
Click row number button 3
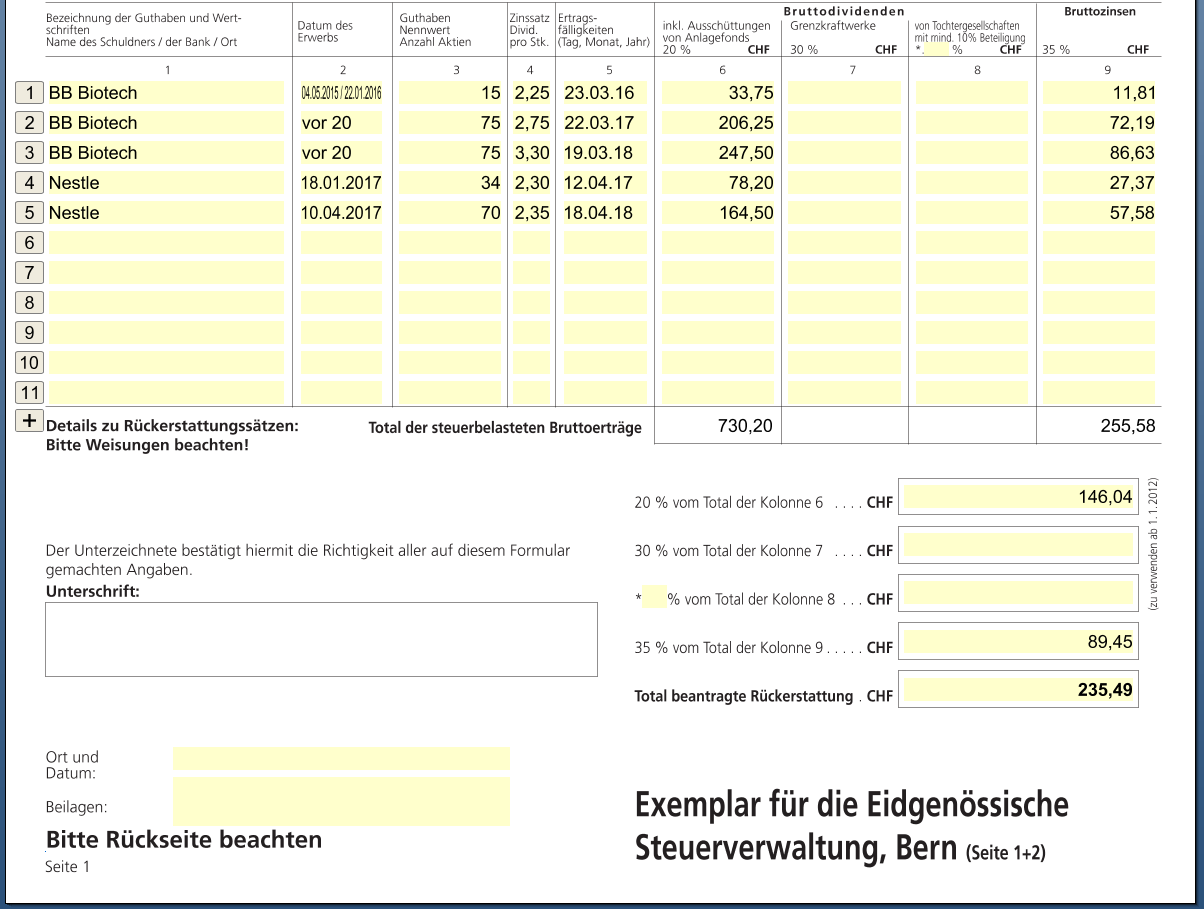coord(30,153)
